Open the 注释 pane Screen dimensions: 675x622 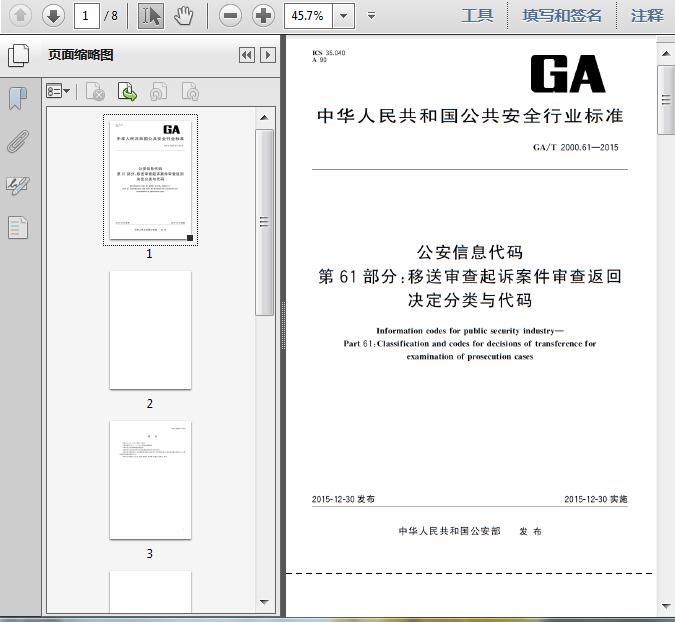pyautogui.click(x=647, y=16)
